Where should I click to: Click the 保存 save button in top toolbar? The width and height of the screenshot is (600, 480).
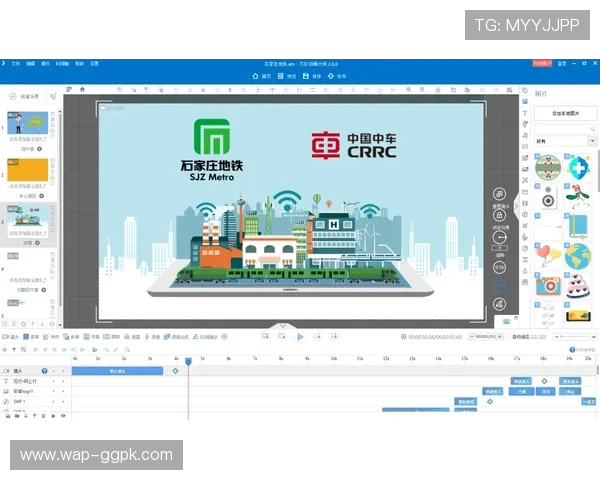pyautogui.click(x=314, y=76)
